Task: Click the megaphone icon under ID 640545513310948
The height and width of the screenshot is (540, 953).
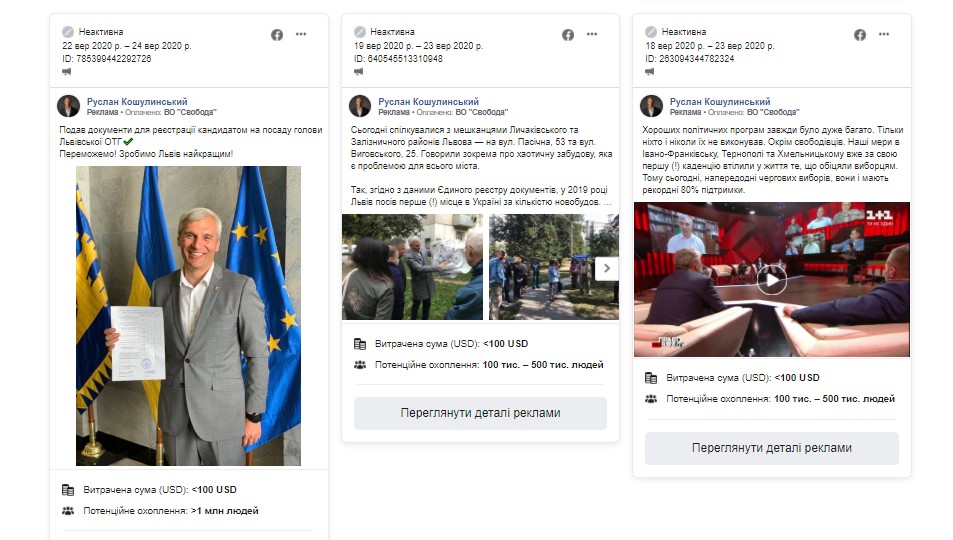Action: coord(359,71)
